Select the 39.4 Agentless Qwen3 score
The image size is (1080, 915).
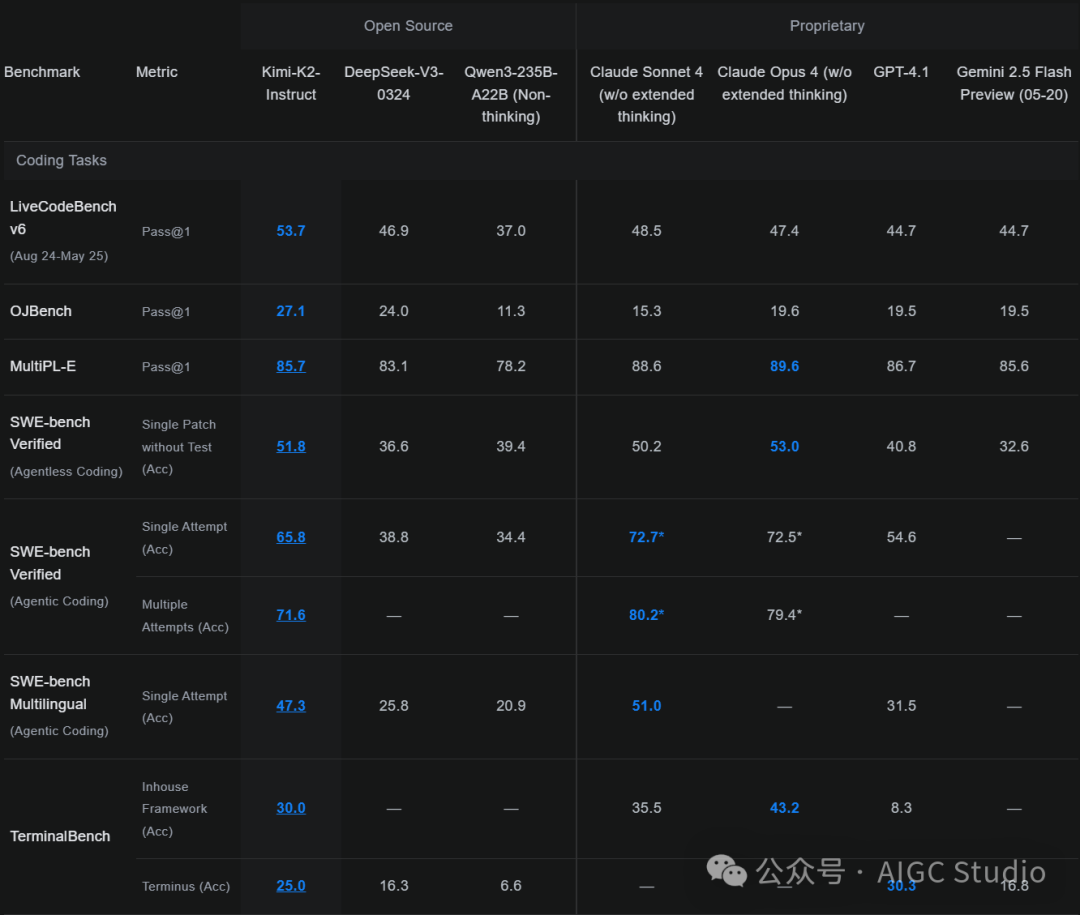510,446
